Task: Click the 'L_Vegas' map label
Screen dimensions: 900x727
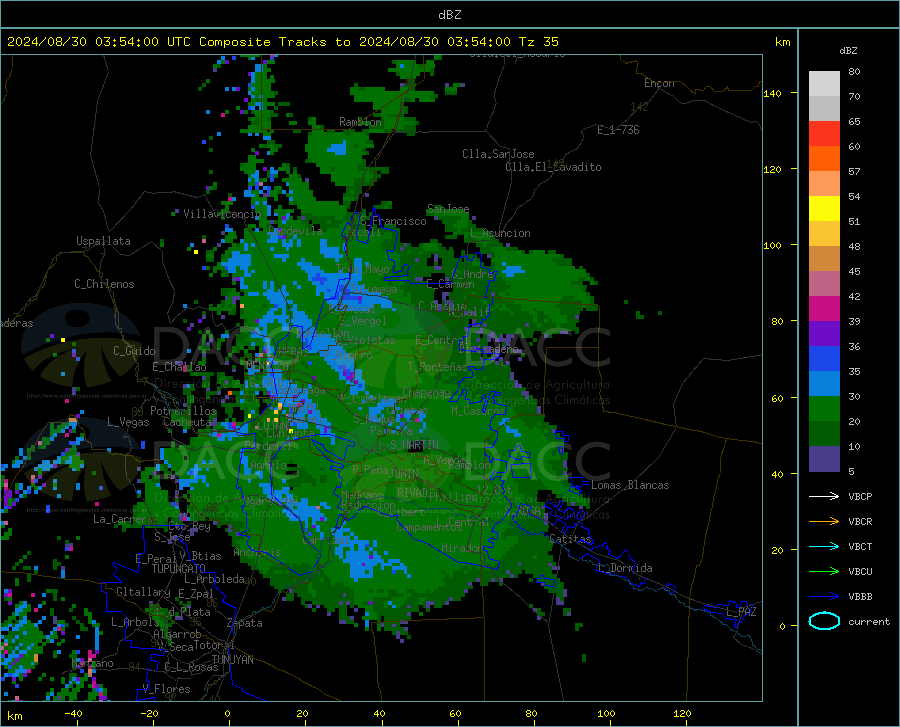Action: click(128, 422)
